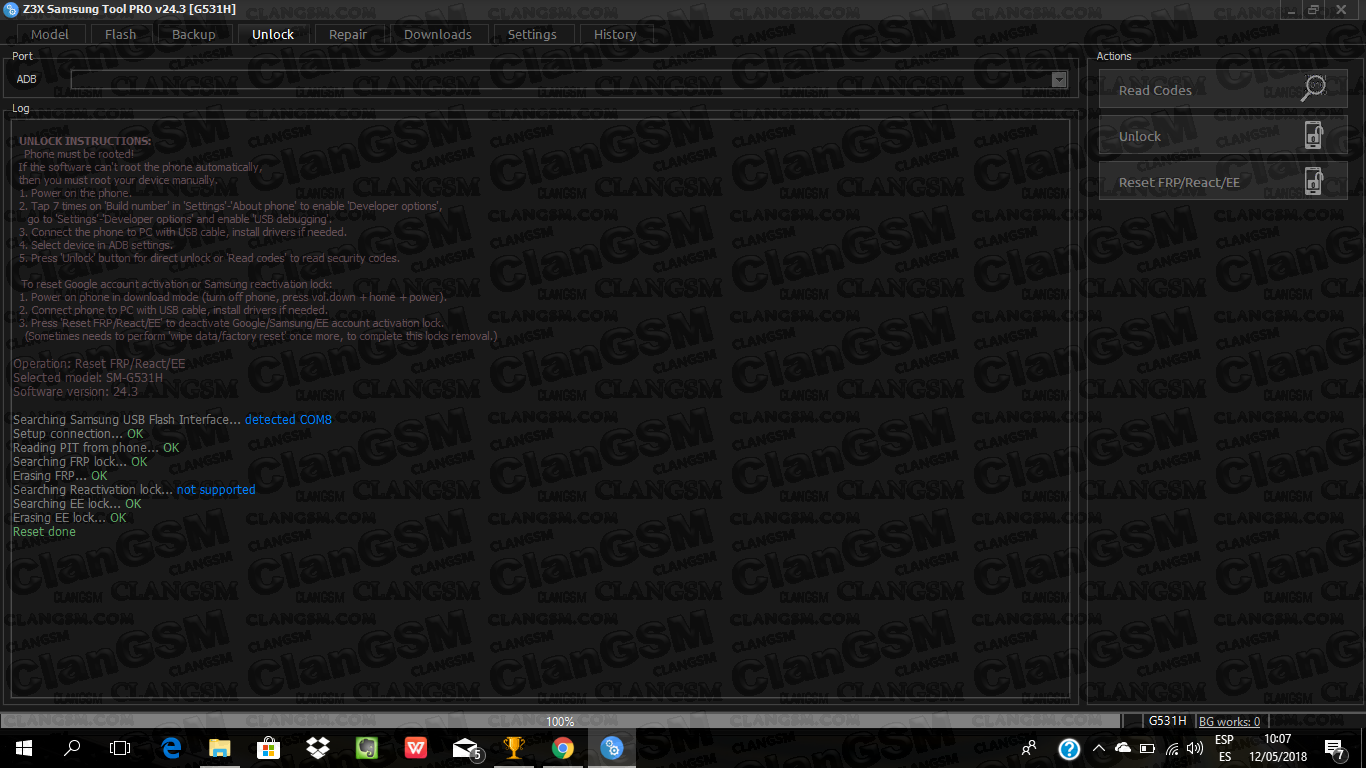Open the Wi-Fi network tray icon
The width and height of the screenshot is (1366, 768).
(x=1171, y=748)
